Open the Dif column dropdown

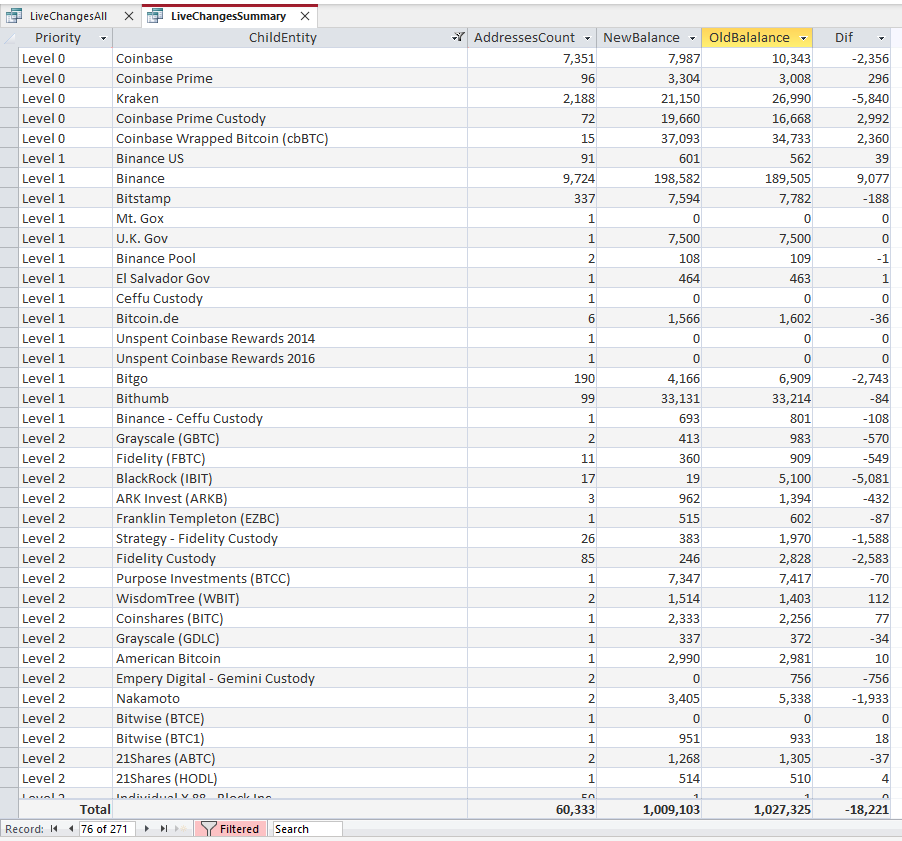tap(881, 38)
